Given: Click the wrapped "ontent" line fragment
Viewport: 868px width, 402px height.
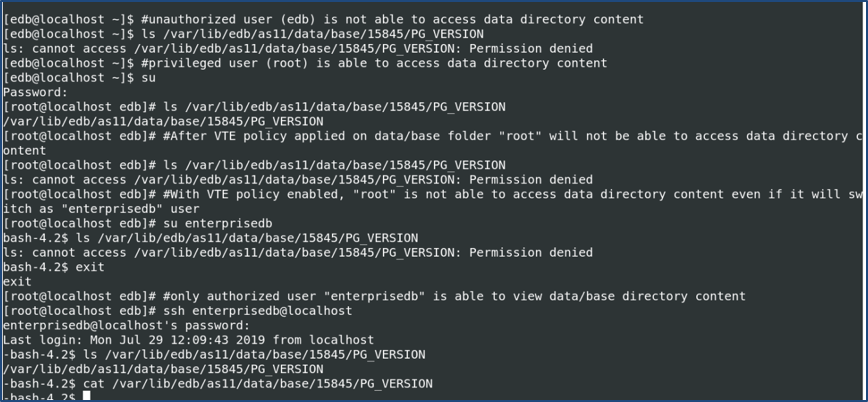Looking at the screenshot, I should tap(25, 150).
